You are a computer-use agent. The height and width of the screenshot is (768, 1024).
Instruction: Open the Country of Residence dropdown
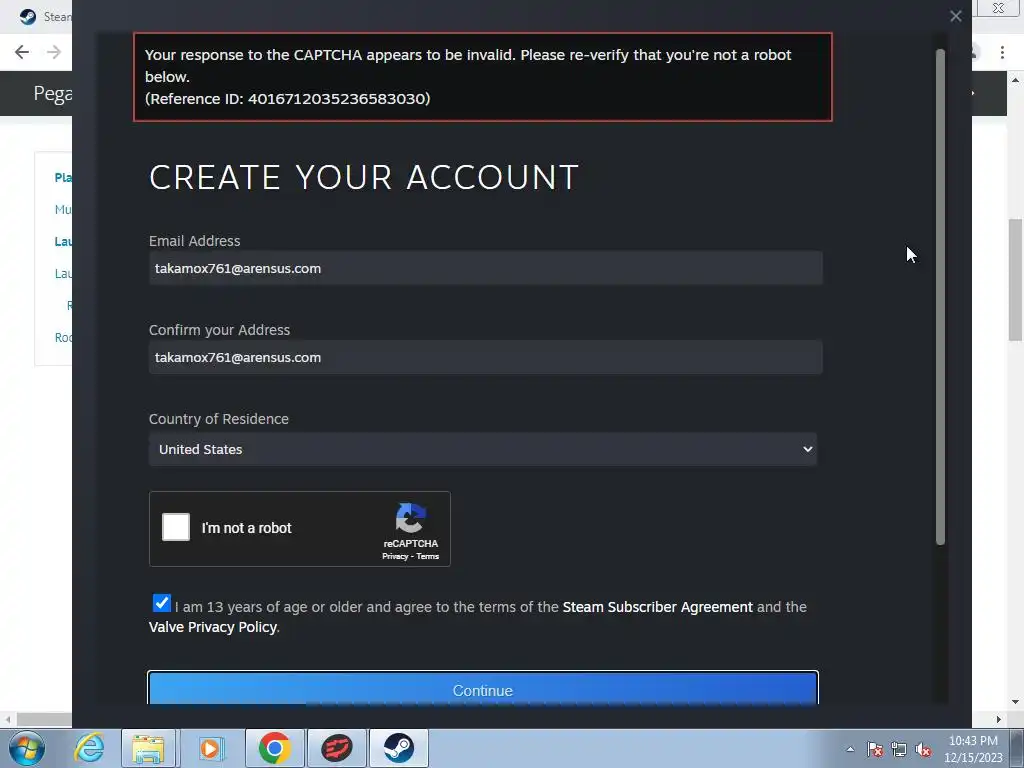pyautogui.click(x=483, y=449)
